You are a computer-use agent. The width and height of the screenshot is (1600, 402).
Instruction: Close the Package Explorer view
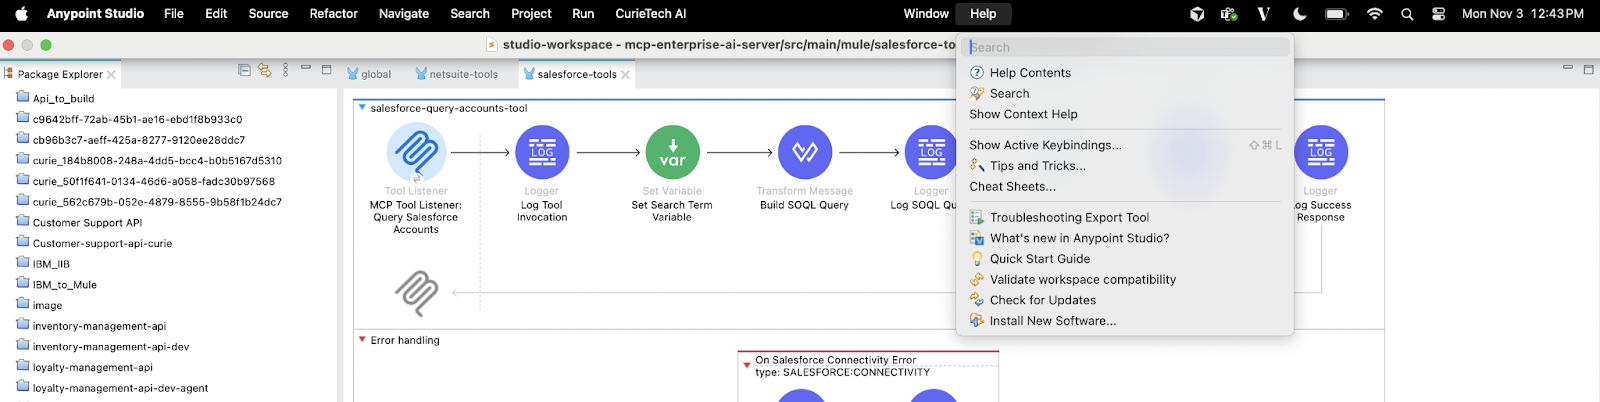point(111,74)
